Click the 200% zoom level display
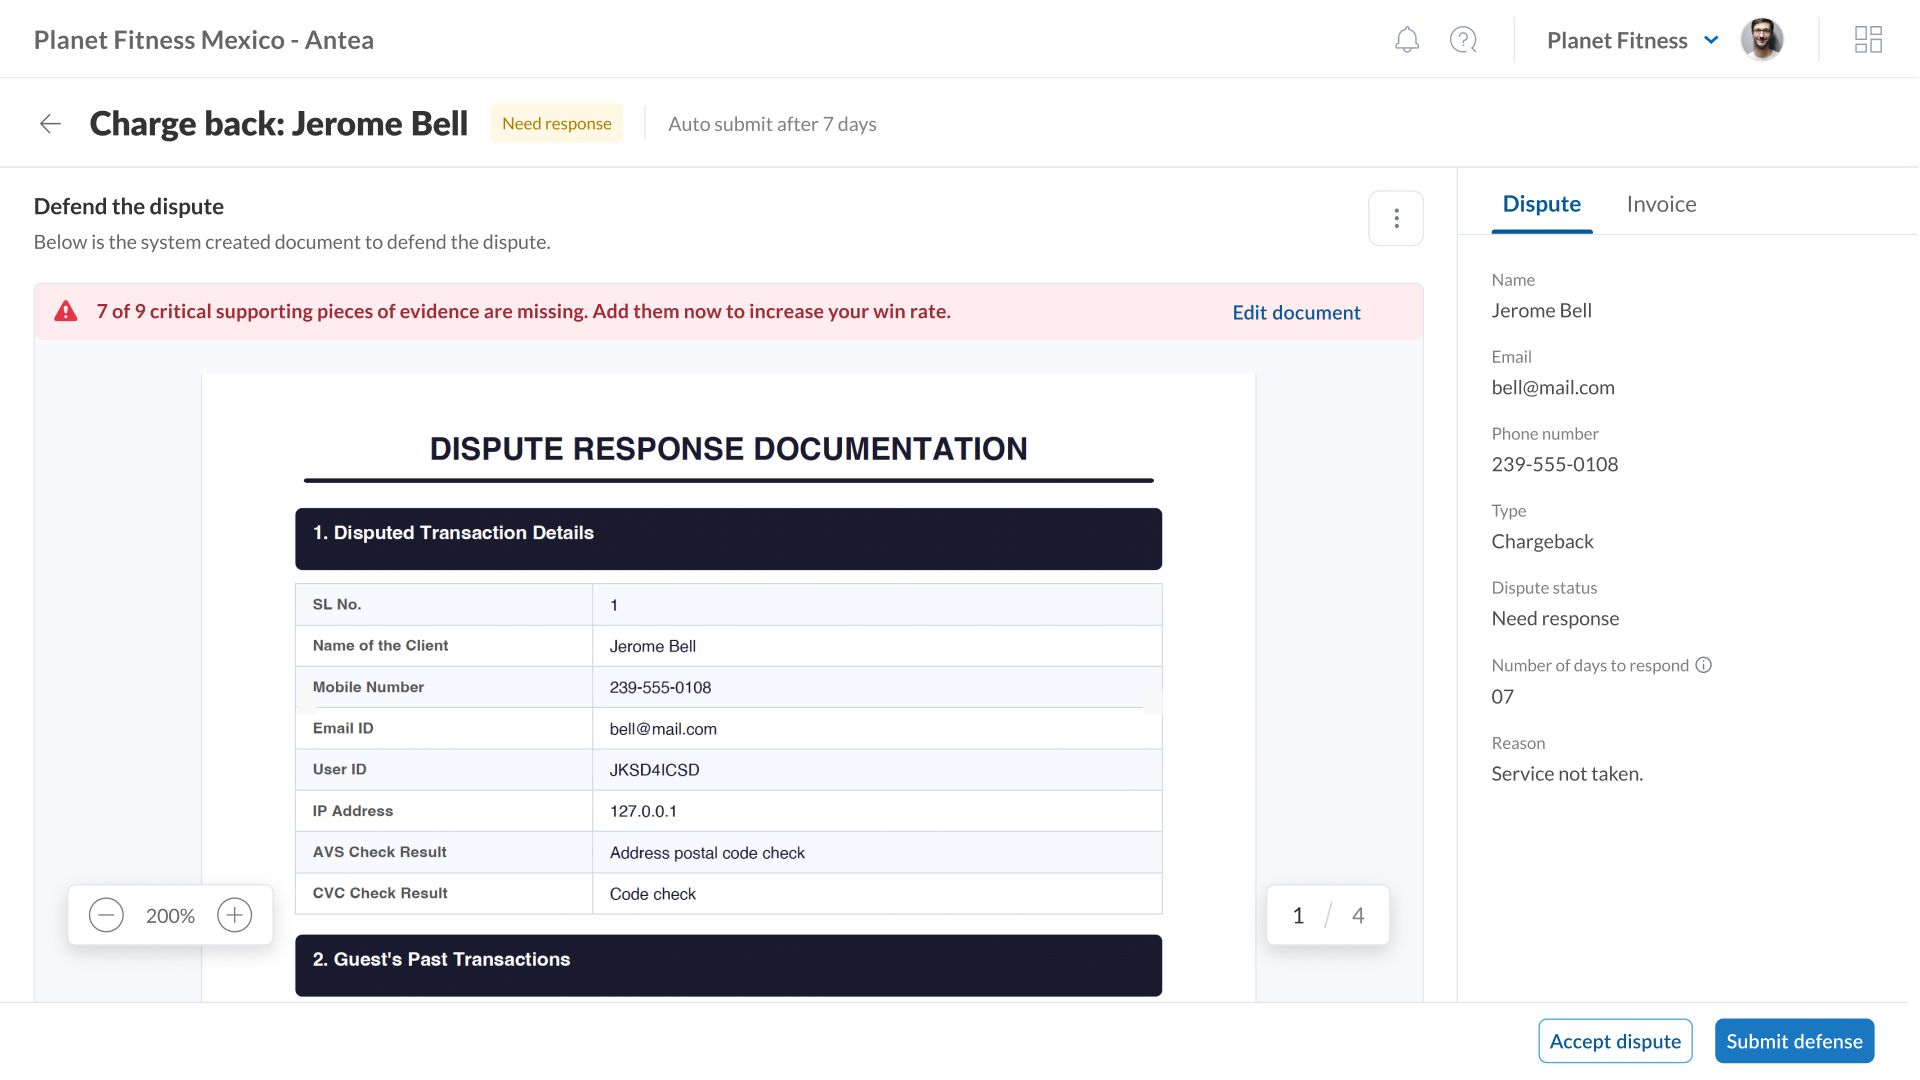This screenshot has width=1920, height=1080. (x=170, y=915)
